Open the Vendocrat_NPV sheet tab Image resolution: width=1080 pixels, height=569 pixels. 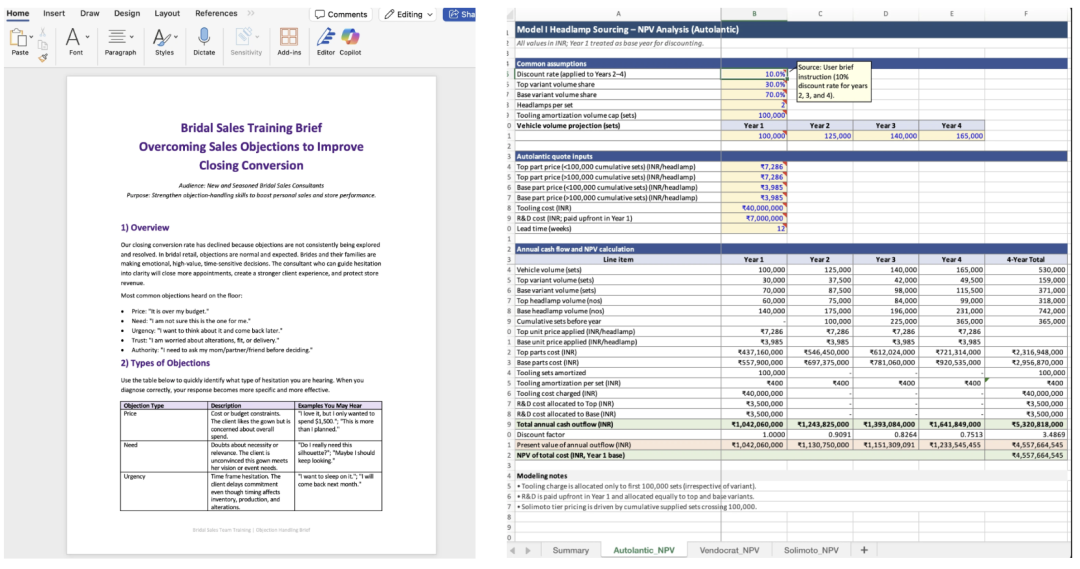pos(729,550)
